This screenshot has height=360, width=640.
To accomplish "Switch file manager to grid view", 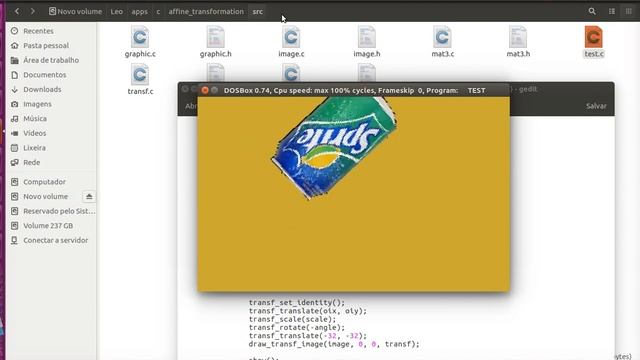I will point(629,11).
